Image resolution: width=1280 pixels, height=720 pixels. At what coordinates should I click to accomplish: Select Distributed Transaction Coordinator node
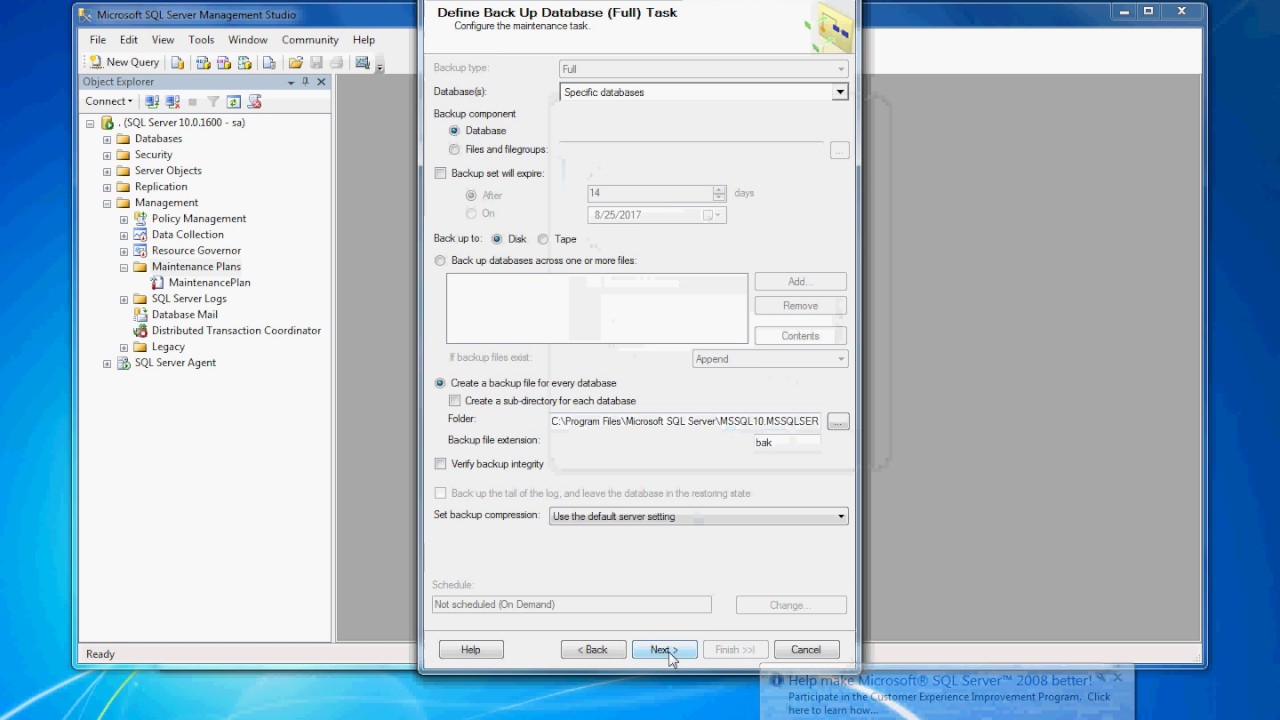[236, 331]
